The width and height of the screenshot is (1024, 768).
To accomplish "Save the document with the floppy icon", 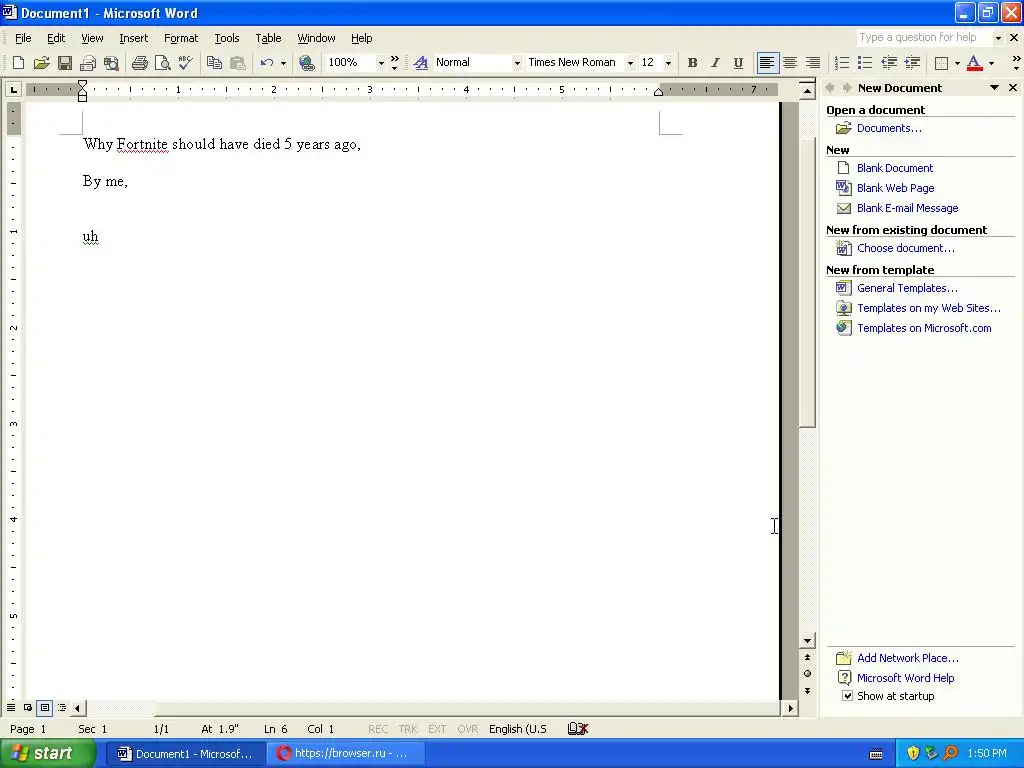I will (x=65, y=63).
